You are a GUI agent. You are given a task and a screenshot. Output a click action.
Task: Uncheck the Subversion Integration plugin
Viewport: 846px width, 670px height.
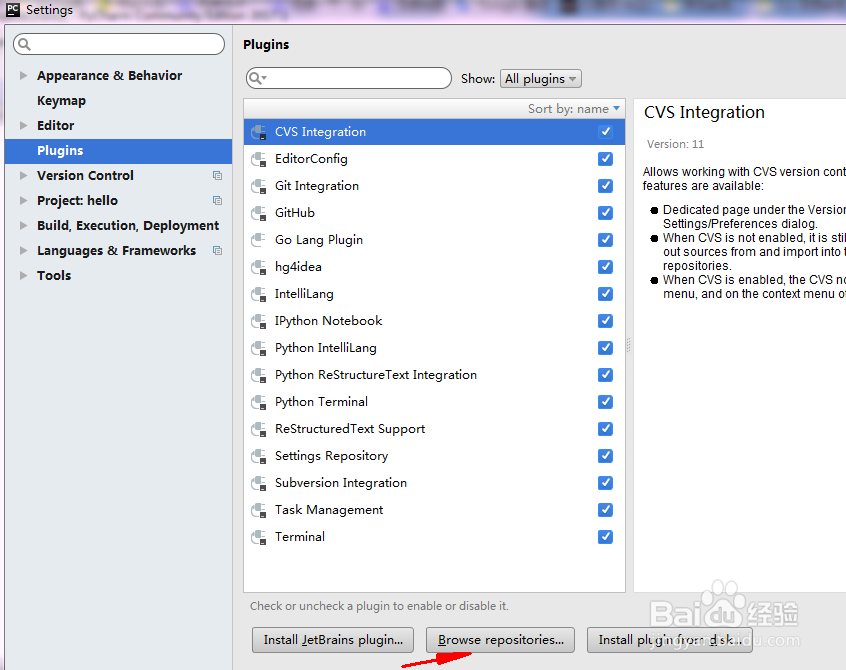(x=605, y=482)
